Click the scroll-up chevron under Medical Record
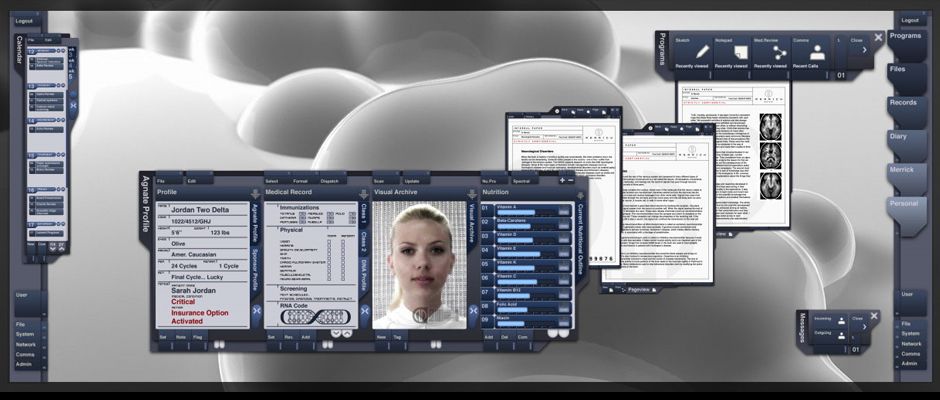Image resolution: width=940 pixels, height=400 pixels. [x=346, y=333]
